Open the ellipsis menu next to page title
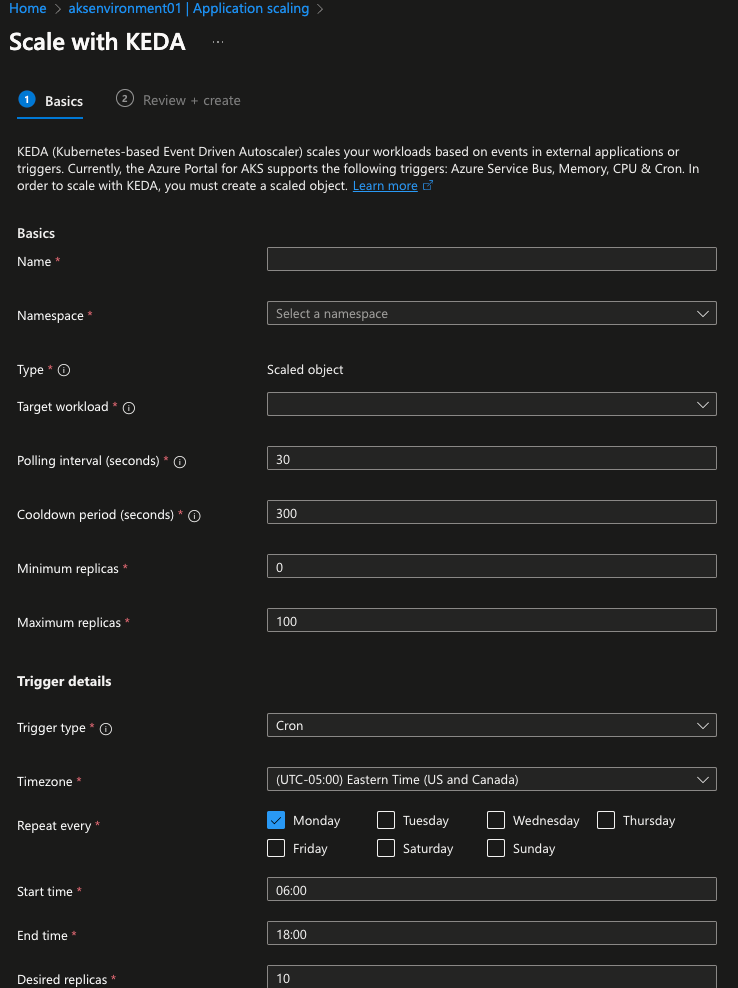 point(218,42)
